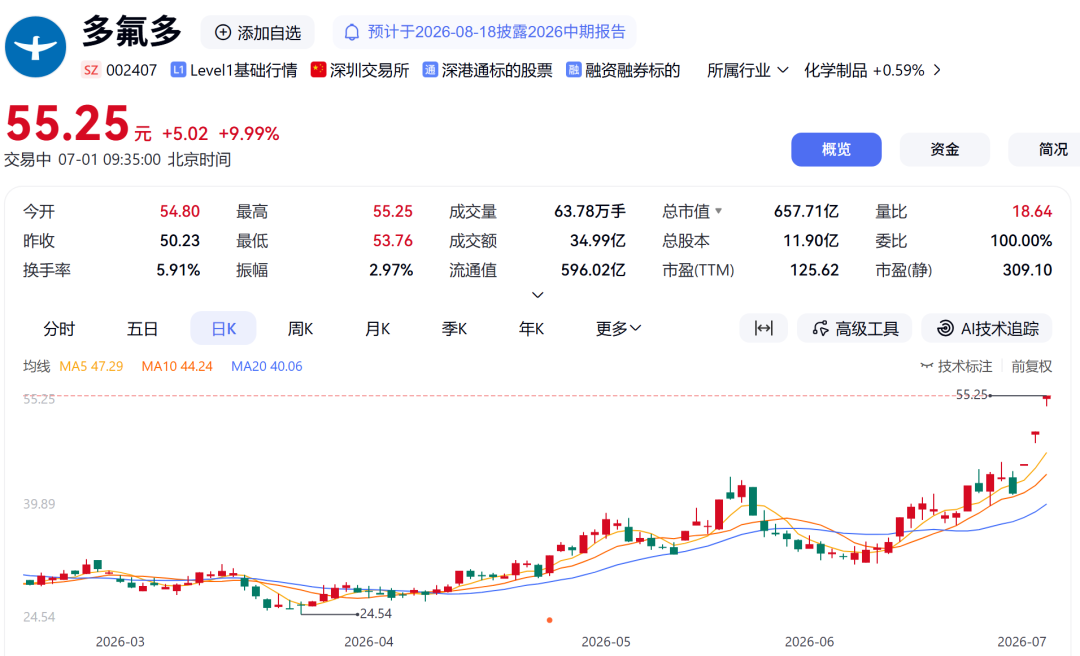Click the plus icon in 添加自选

click(x=222, y=32)
